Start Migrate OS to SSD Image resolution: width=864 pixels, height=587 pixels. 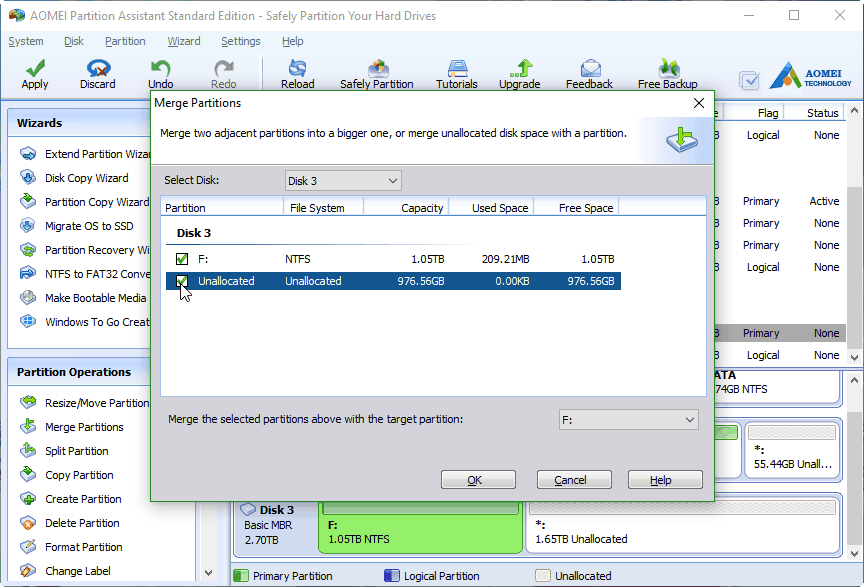[77, 226]
